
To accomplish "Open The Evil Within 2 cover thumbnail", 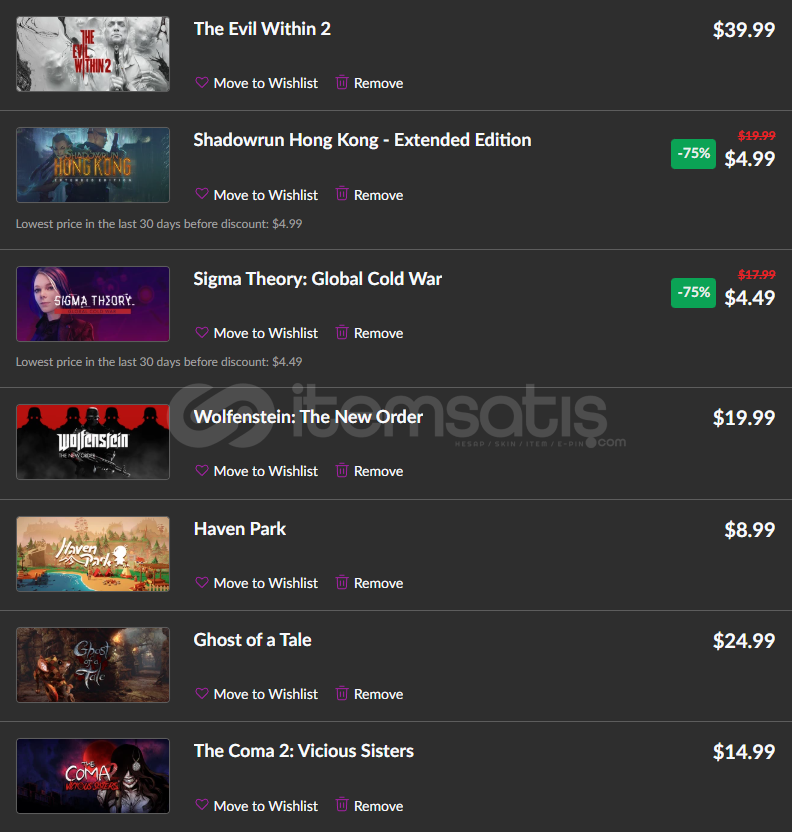I will 93,54.
